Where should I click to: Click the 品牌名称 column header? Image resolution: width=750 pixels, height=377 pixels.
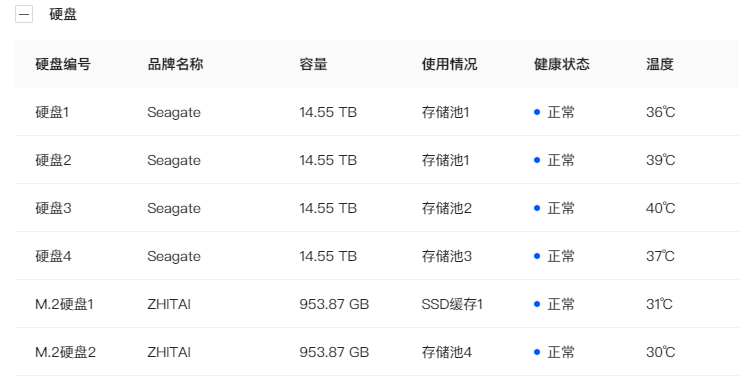pos(176,64)
